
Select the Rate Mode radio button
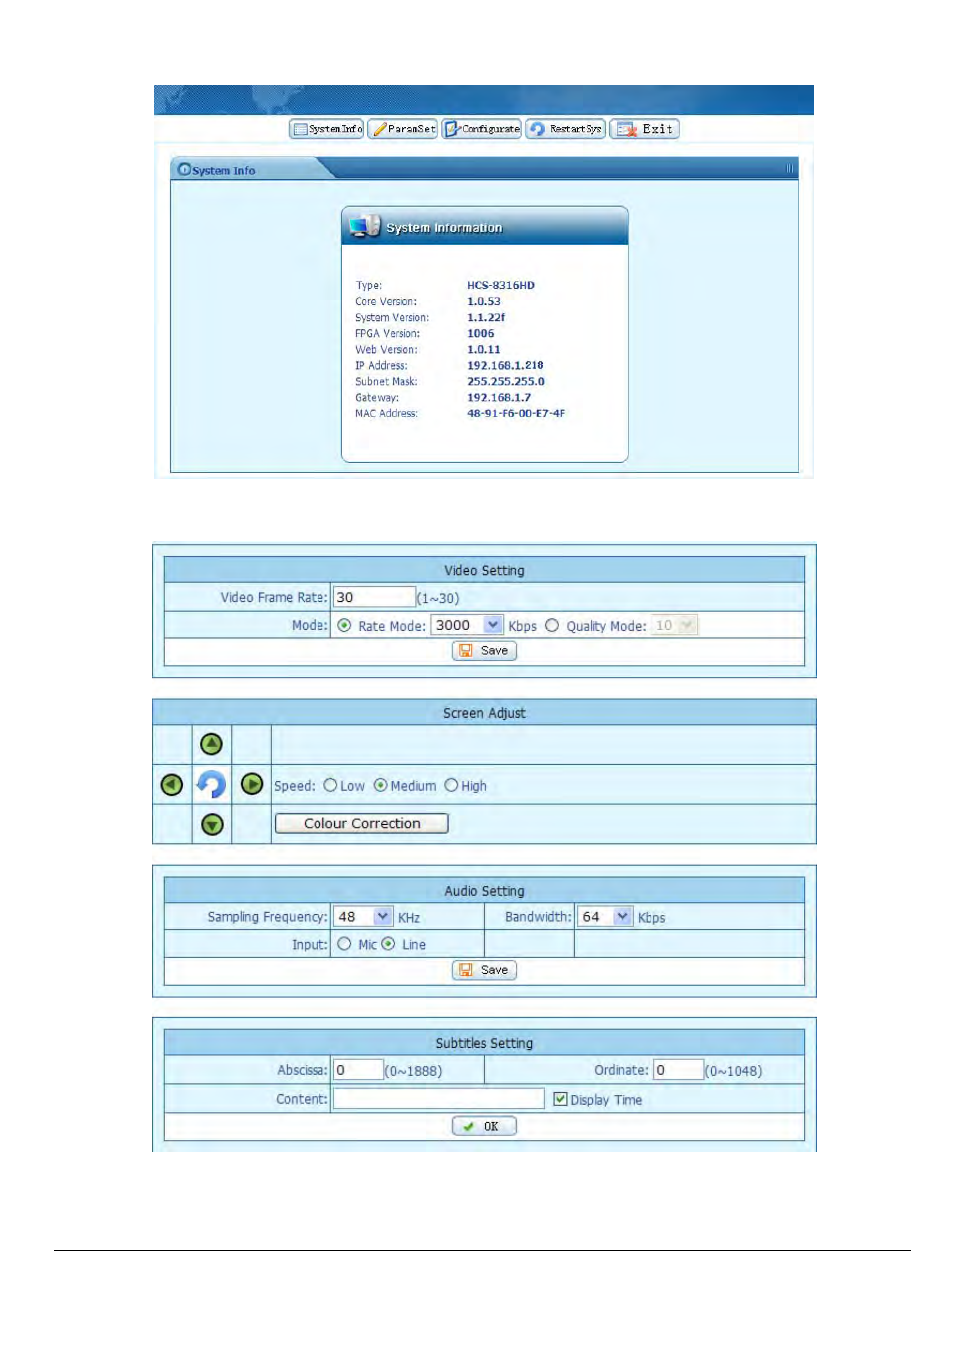[x=344, y=625]
